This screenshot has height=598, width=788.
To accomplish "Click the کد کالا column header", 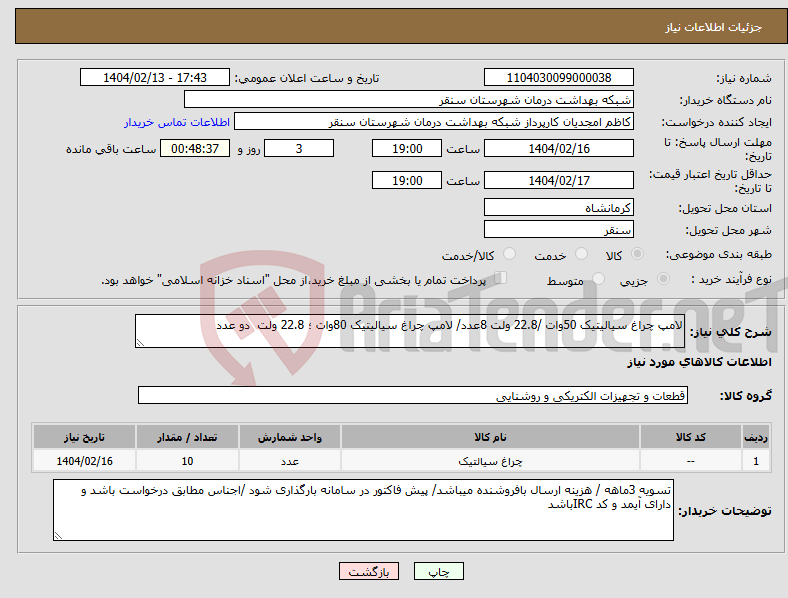I will [691, 437].
